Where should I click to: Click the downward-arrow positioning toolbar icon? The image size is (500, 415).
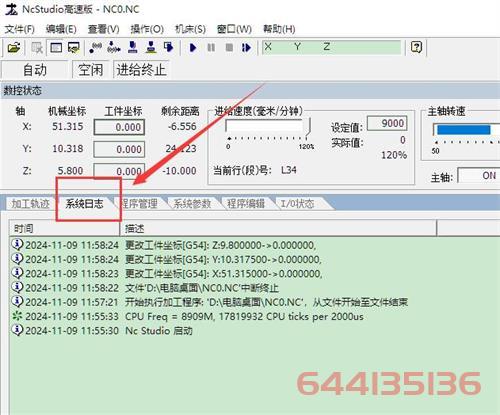point(114,48)
